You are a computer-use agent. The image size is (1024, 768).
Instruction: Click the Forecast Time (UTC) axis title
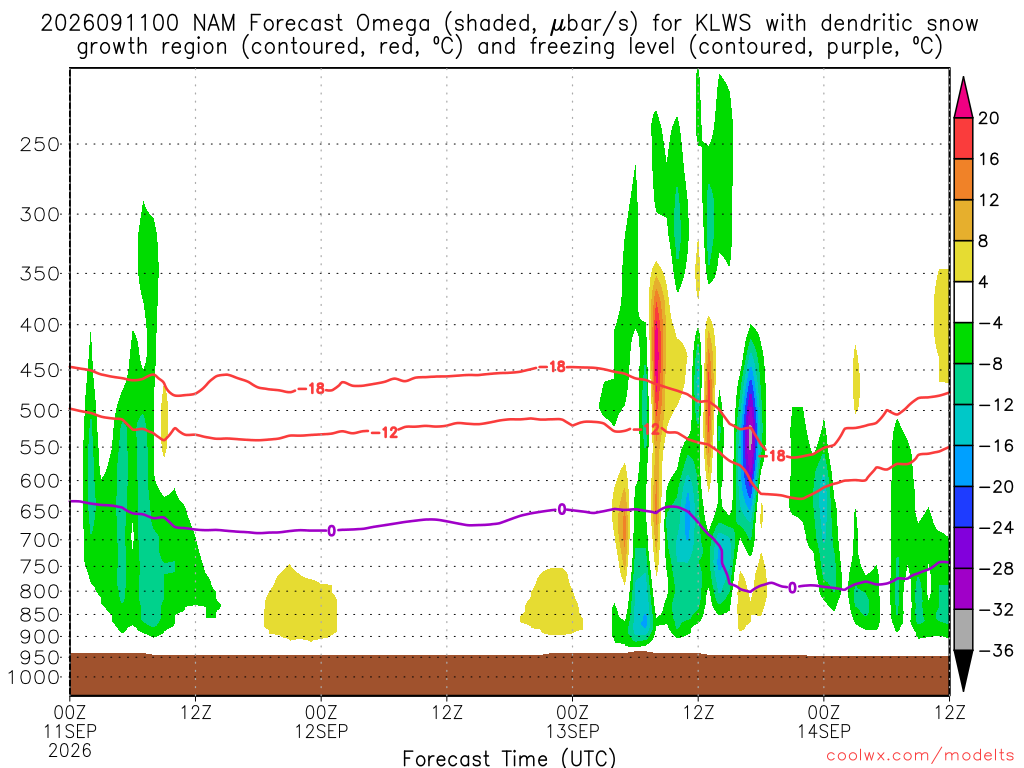[509, 758]
